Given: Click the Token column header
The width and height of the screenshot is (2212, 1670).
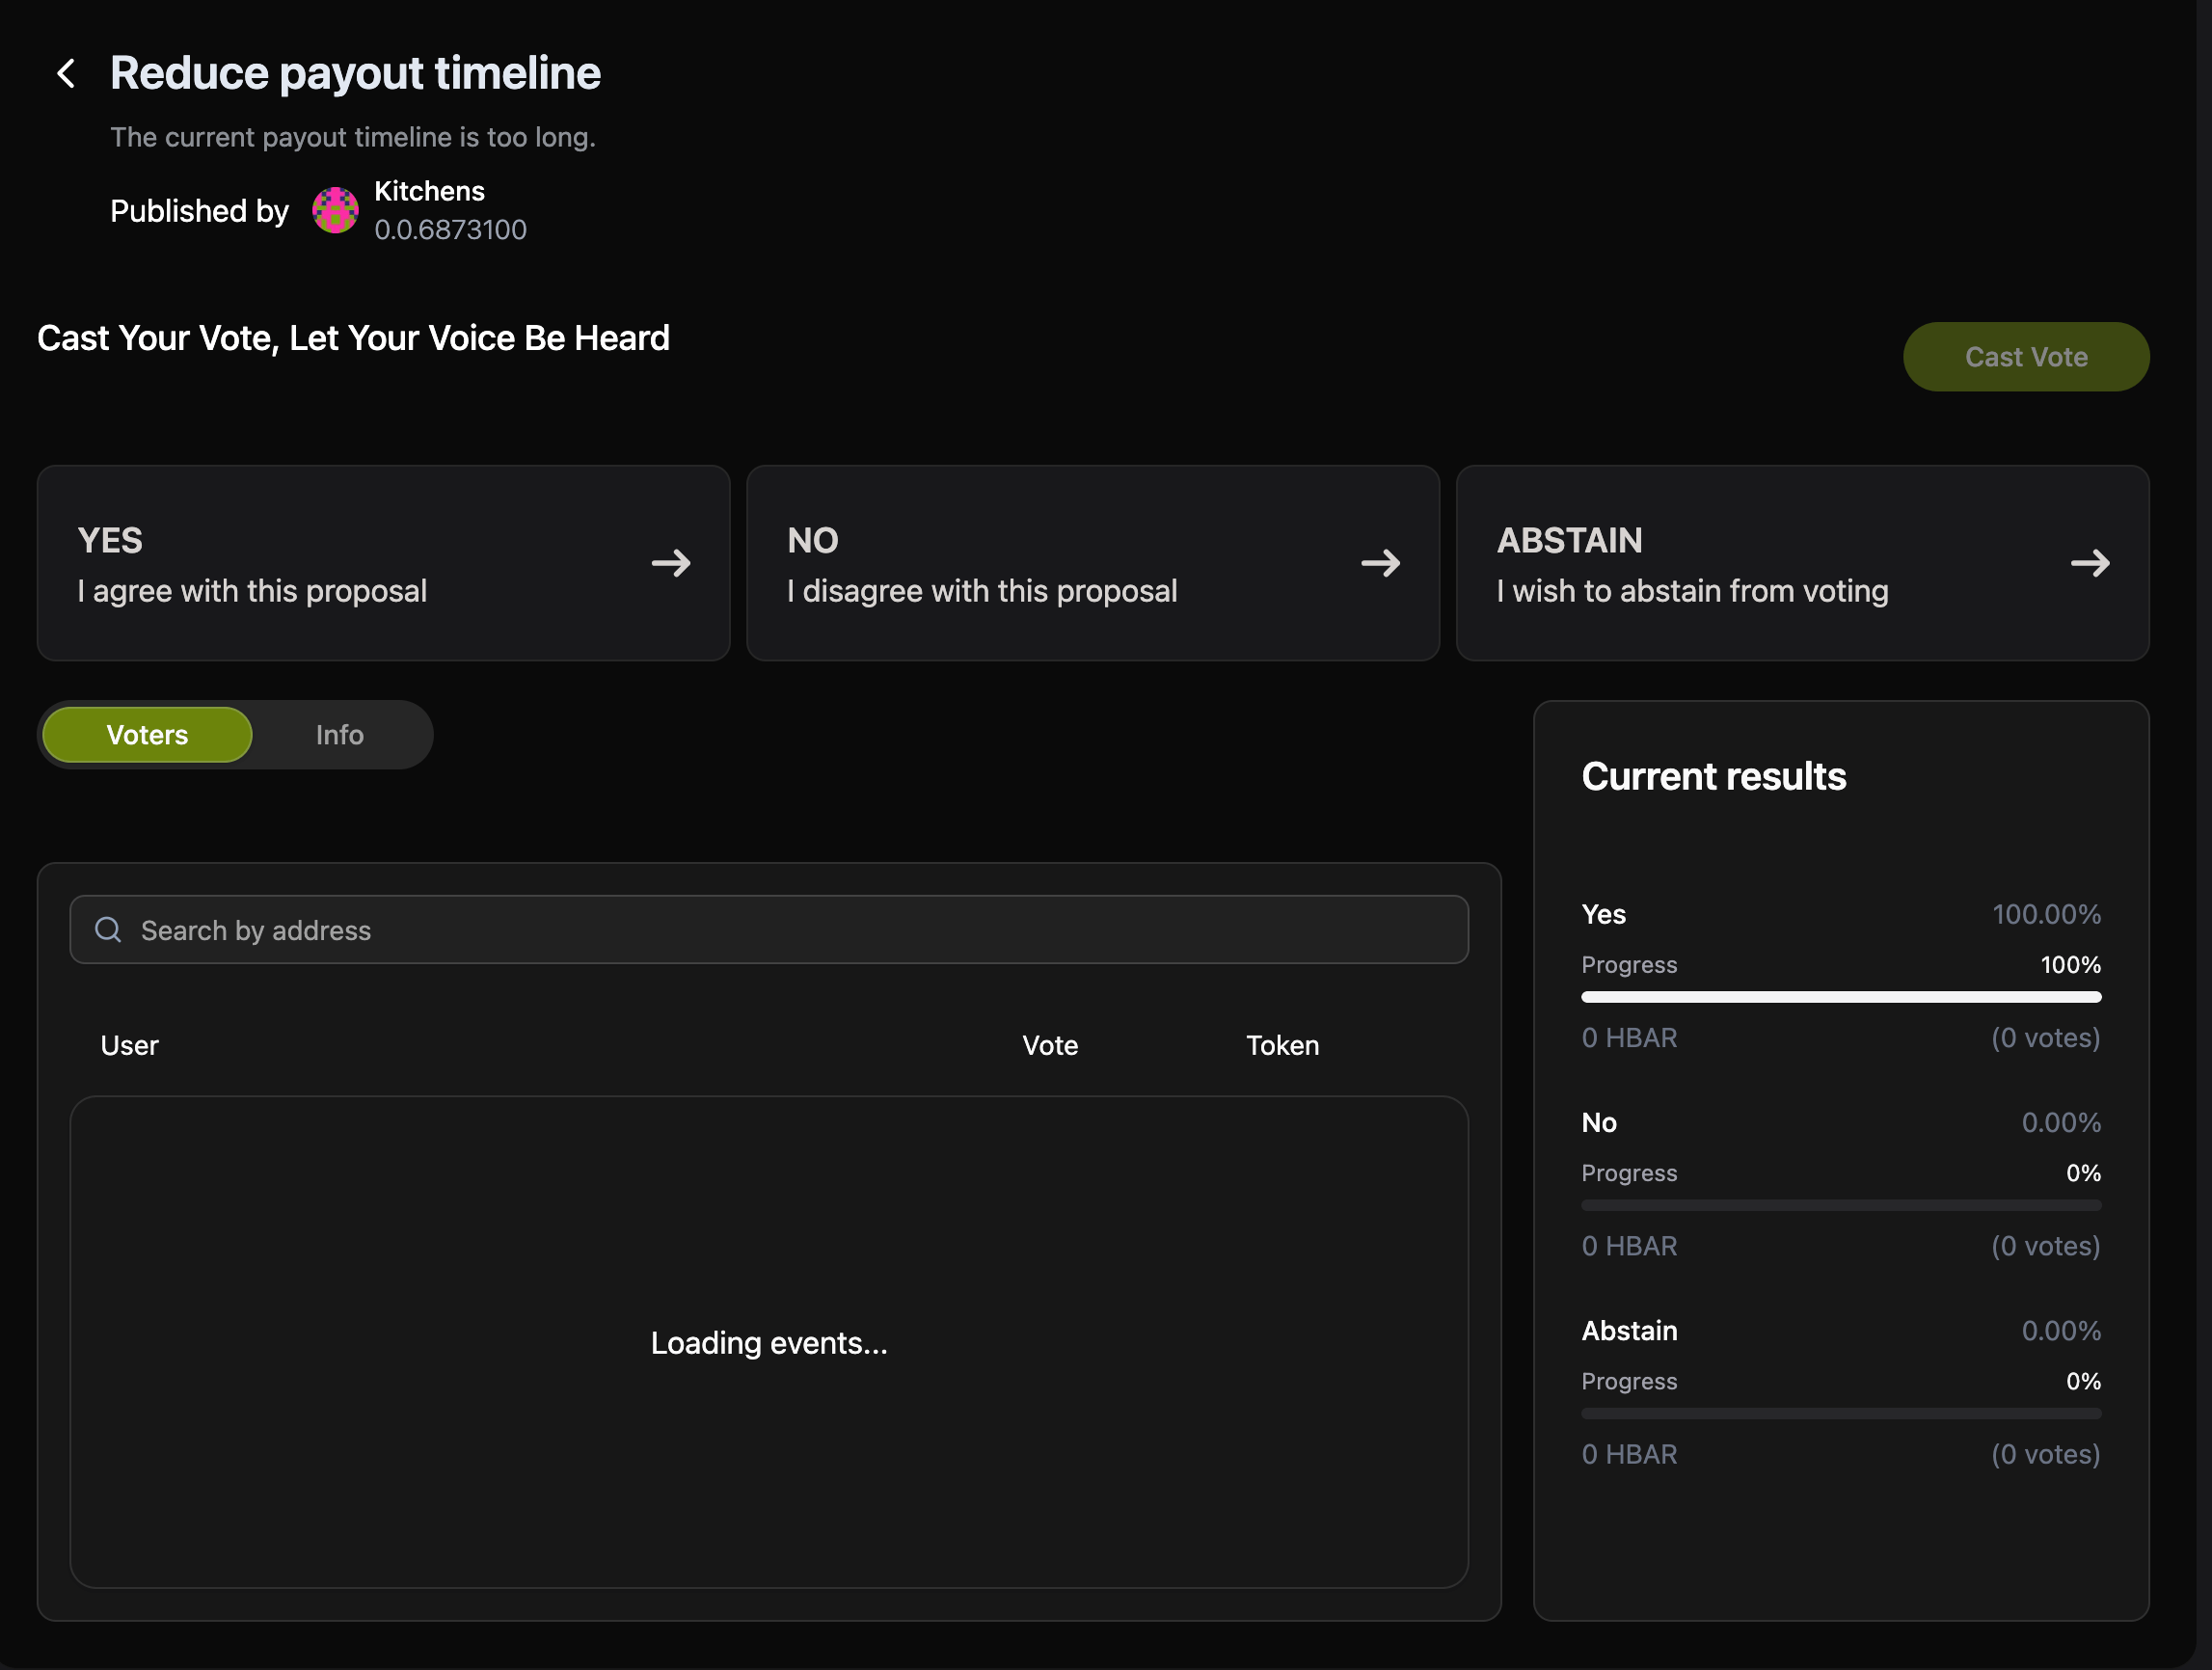Looking at the screenshot, I should [x=1281, y=1045].
